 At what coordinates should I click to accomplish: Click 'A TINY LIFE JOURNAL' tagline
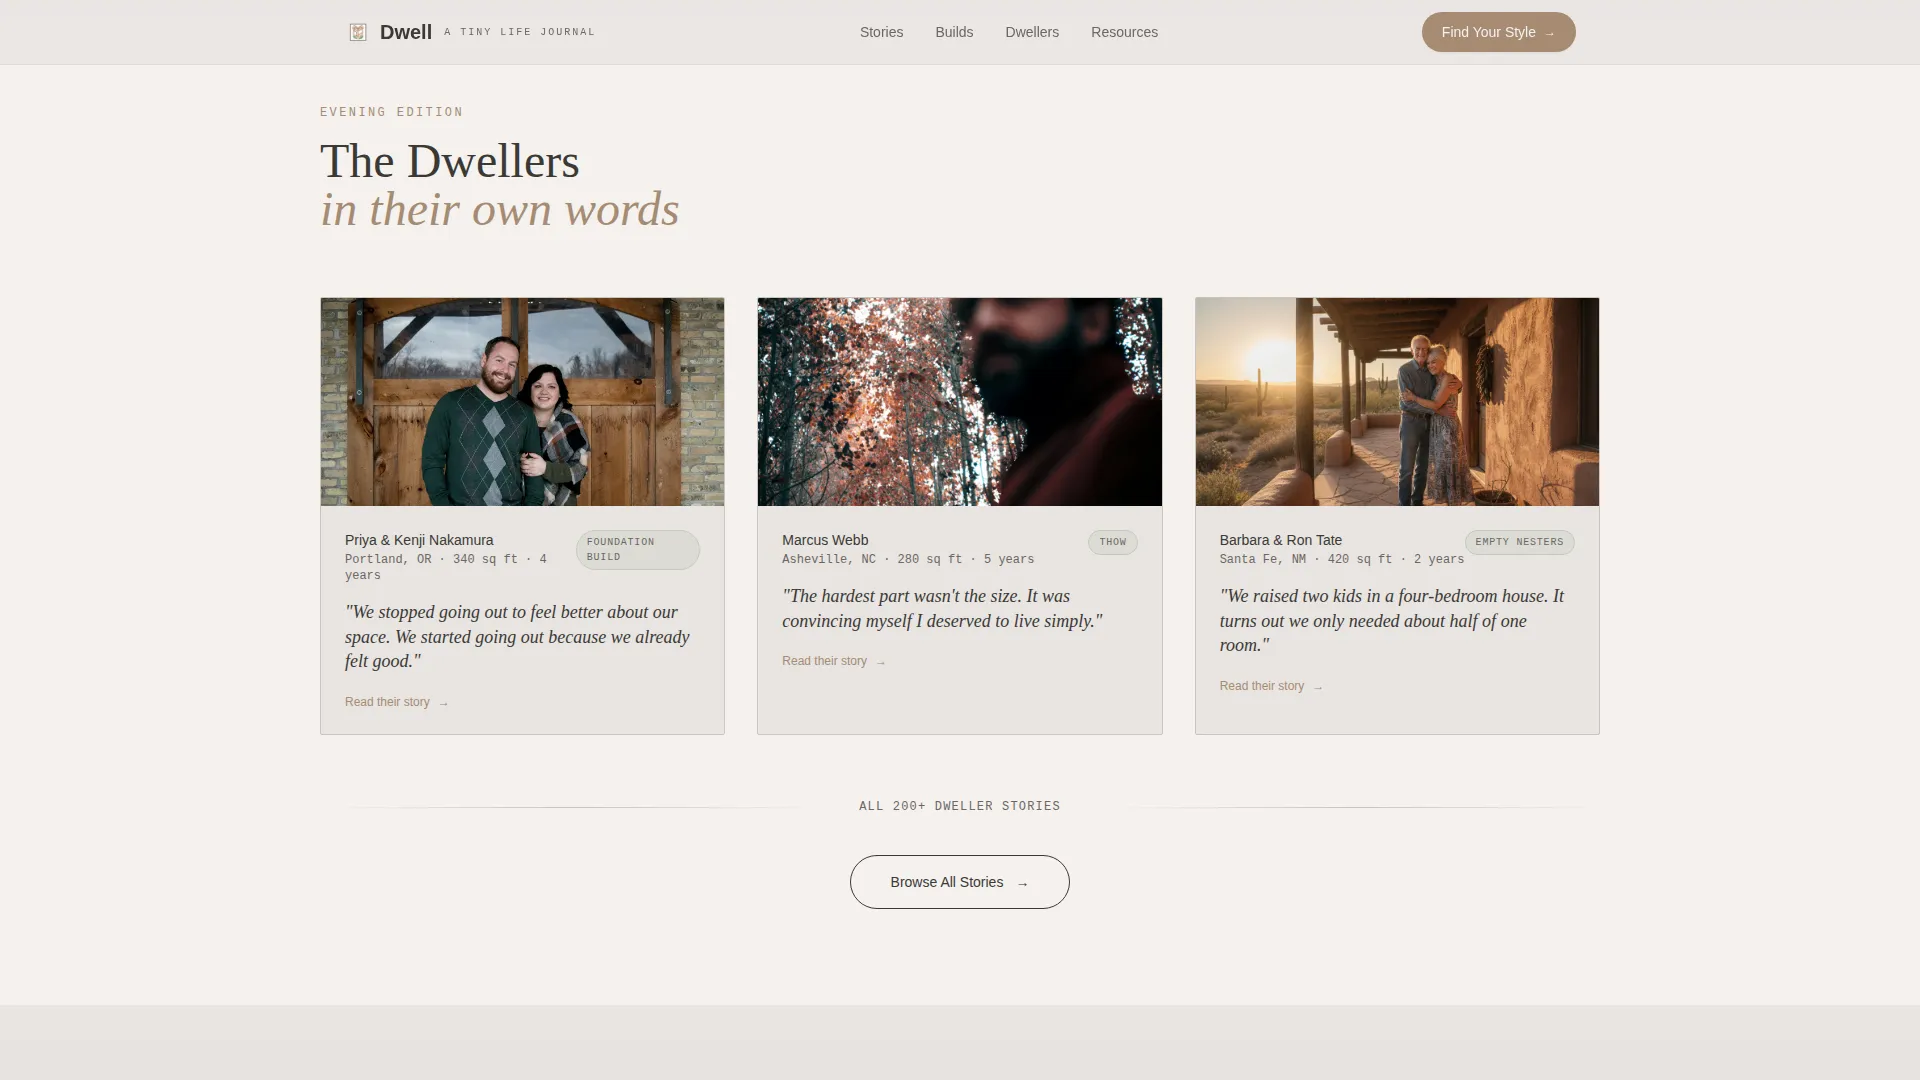point(519,32)
